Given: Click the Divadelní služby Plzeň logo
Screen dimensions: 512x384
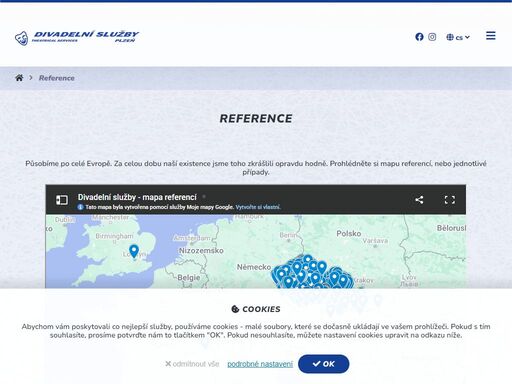Looking at the screenshot, I should 77,37.
